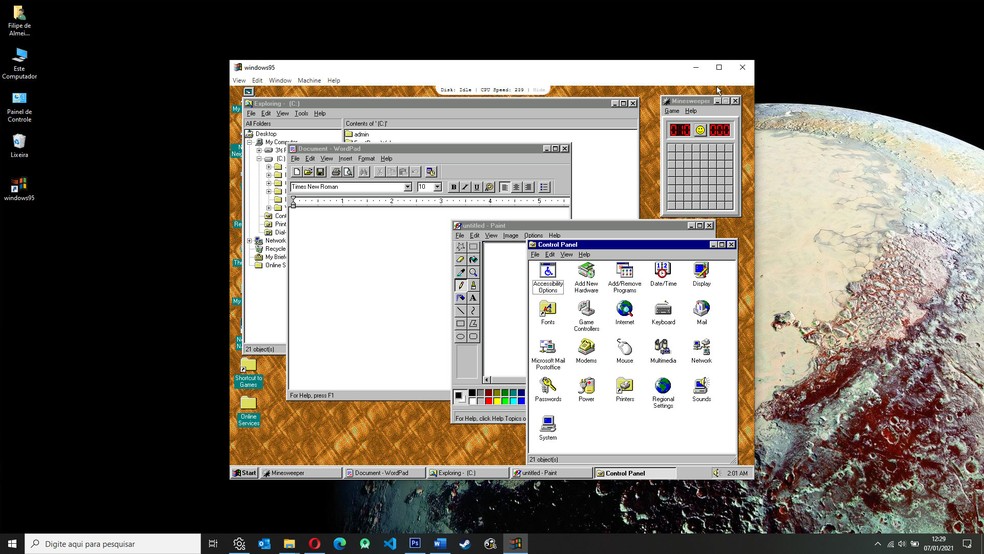
Task: Click the Windows 95 Start button
Action: 245,473
